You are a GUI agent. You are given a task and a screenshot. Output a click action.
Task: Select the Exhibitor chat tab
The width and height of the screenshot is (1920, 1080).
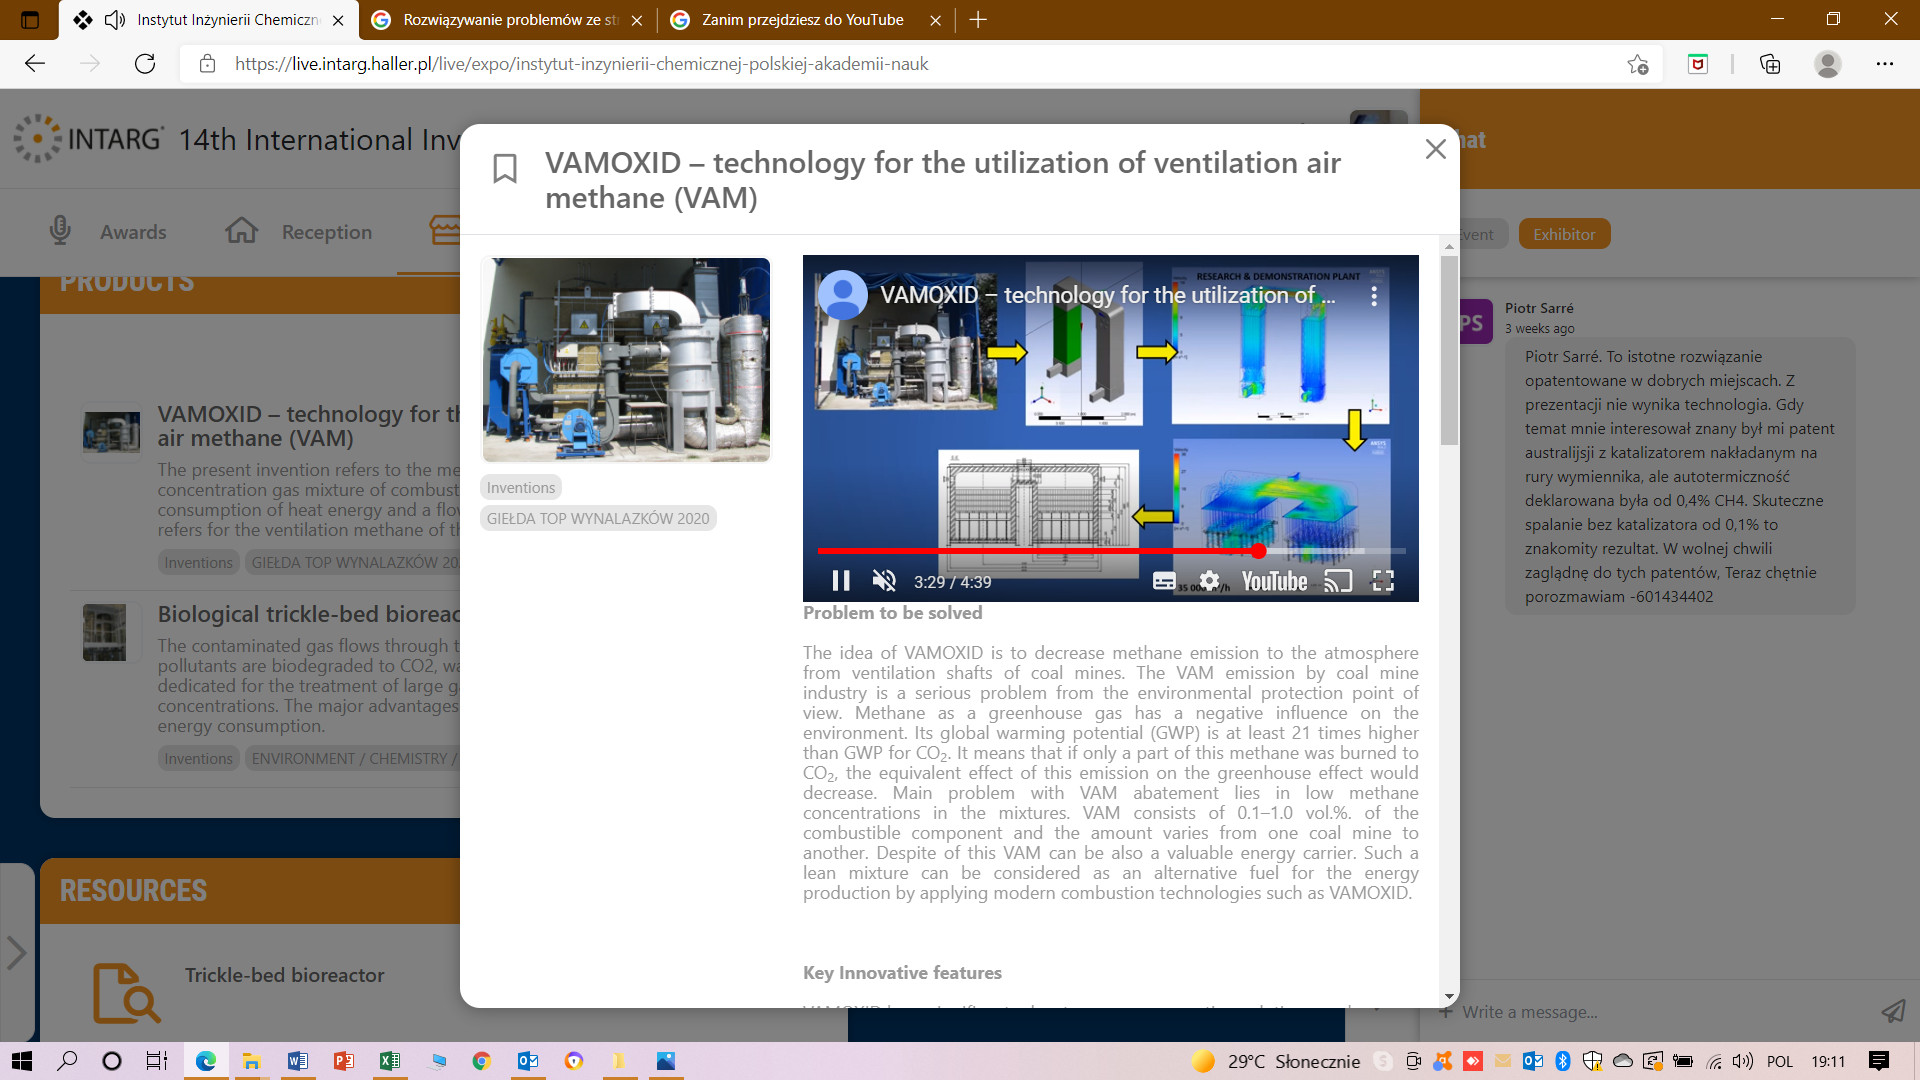tap(1564, 234)
